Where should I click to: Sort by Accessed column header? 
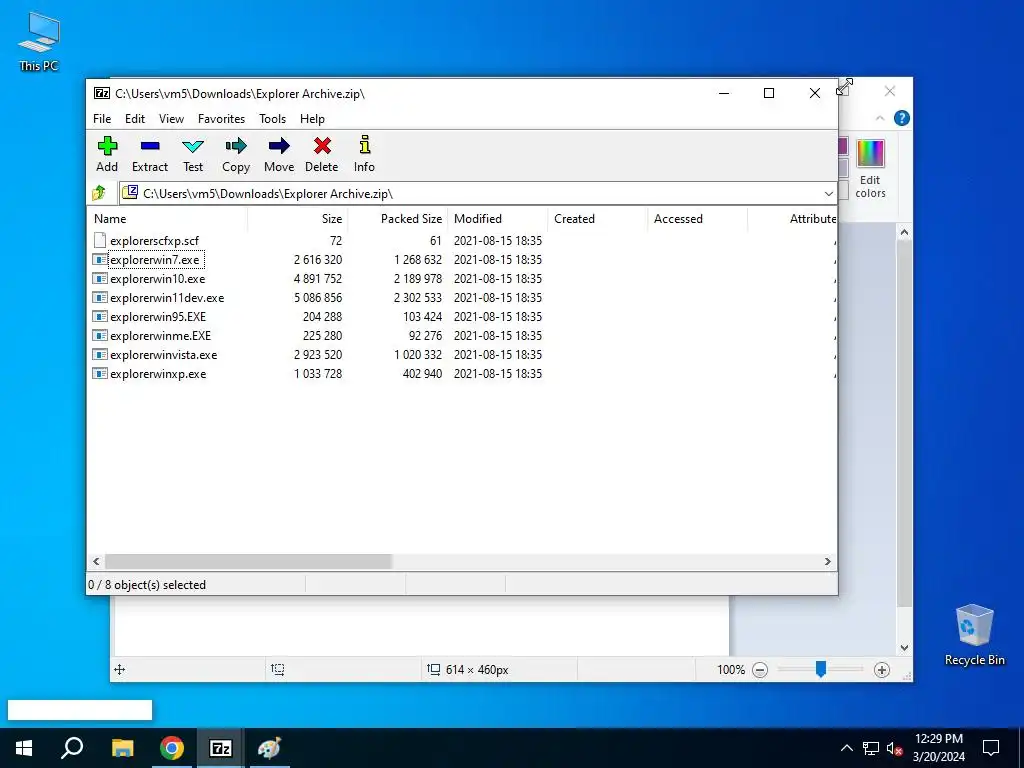click(x=697, y=219)
